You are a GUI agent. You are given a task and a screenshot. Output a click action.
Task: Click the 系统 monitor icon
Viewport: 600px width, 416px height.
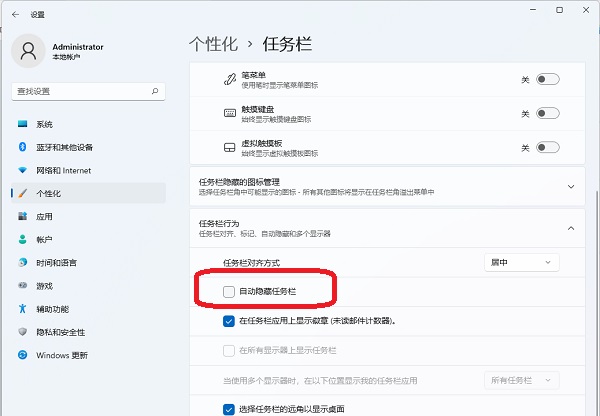pyautogui.click(x=23, y=124)
